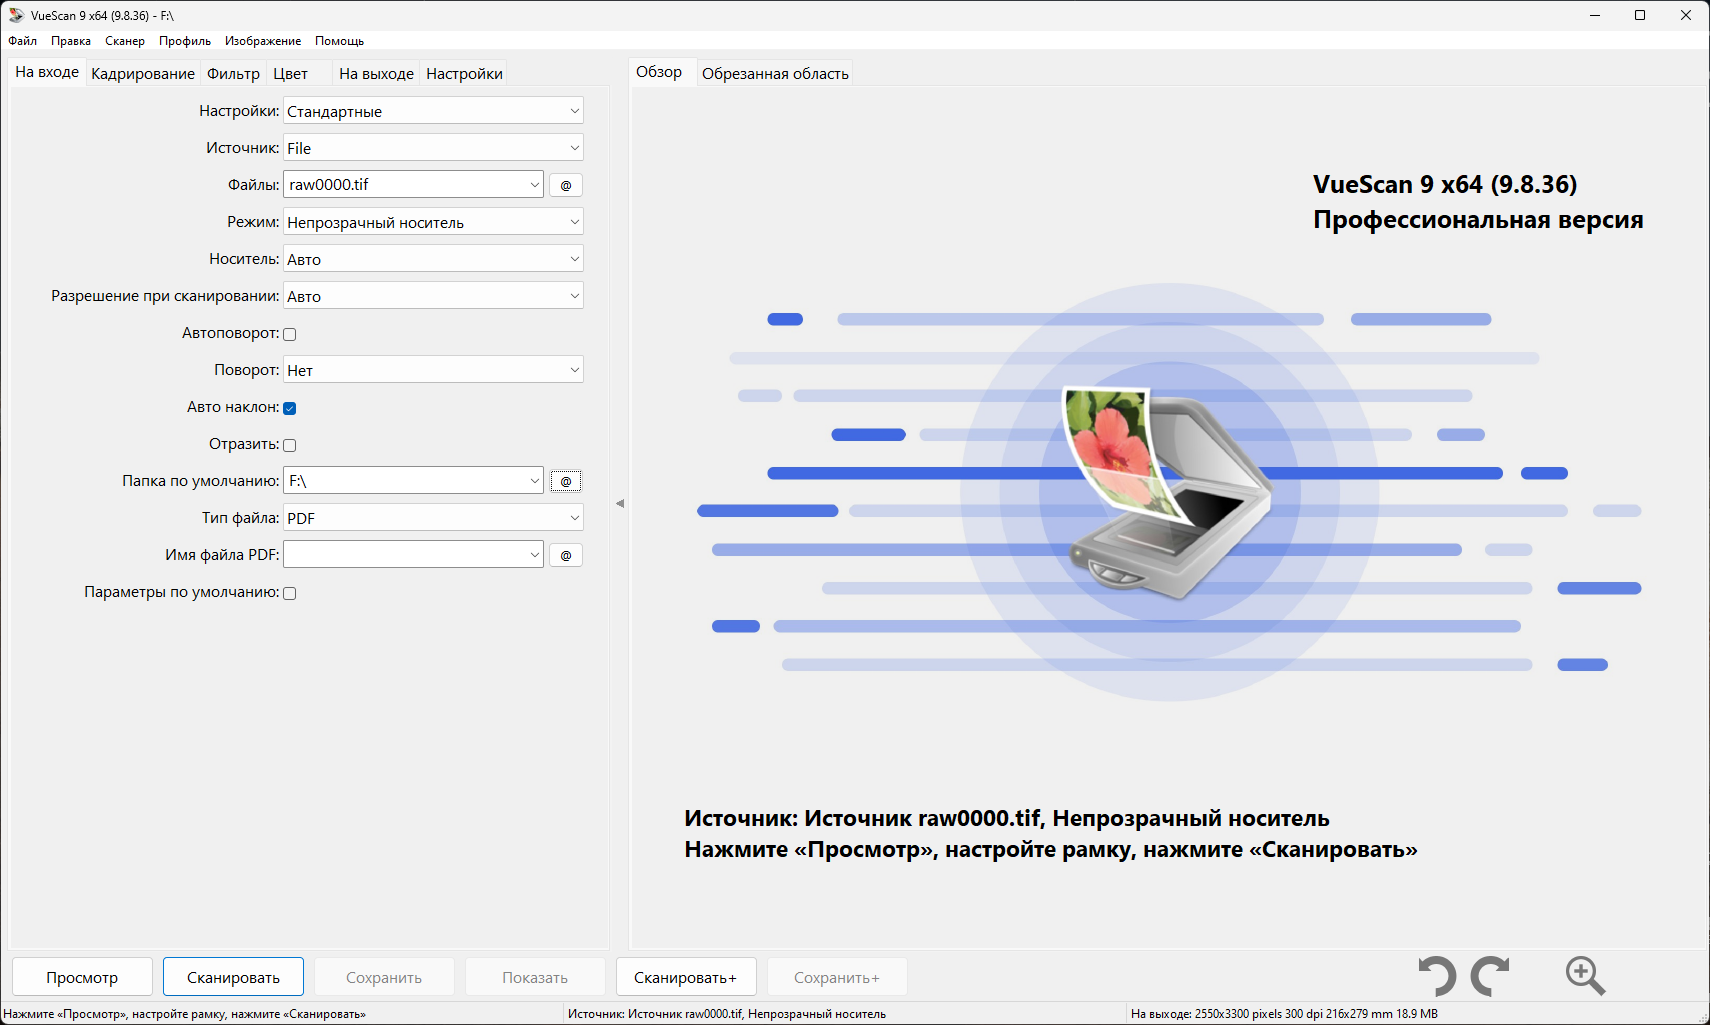Open the Настройки tab
This screenshot has height=1025, width=1710.
(x=464, y=74)
